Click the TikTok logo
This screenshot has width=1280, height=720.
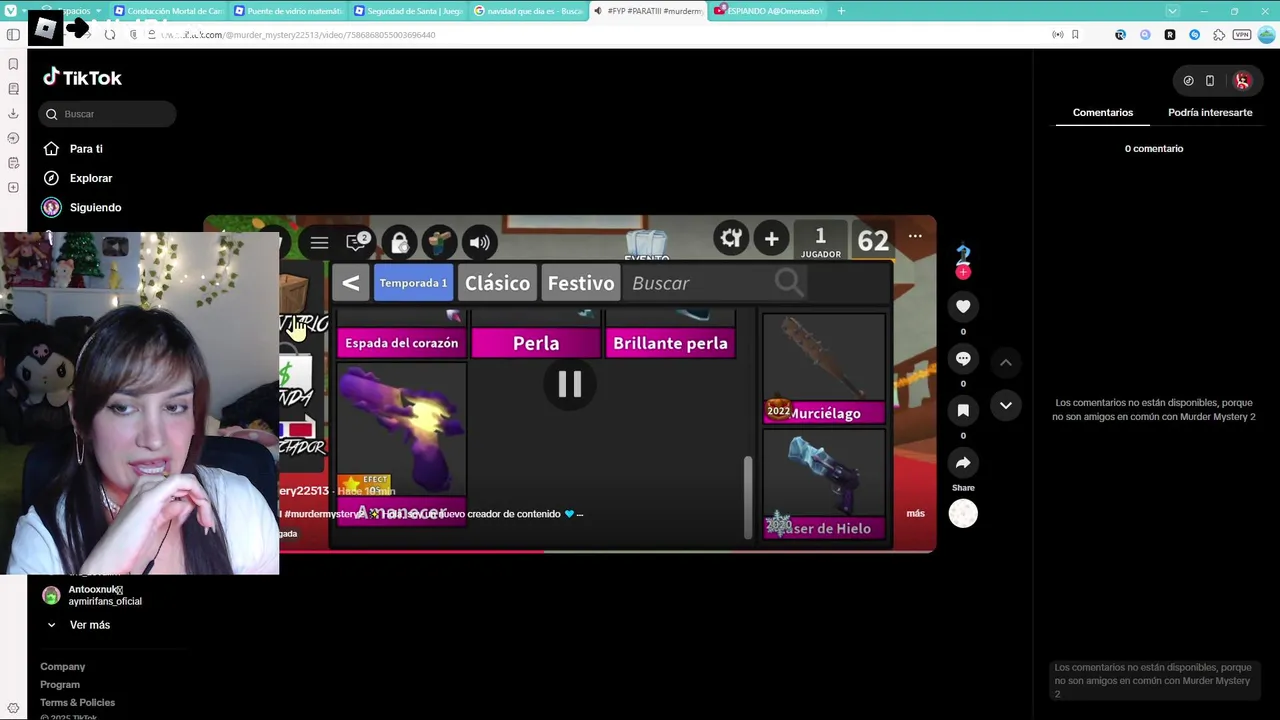pyautogui.click(x=82, y=78)
